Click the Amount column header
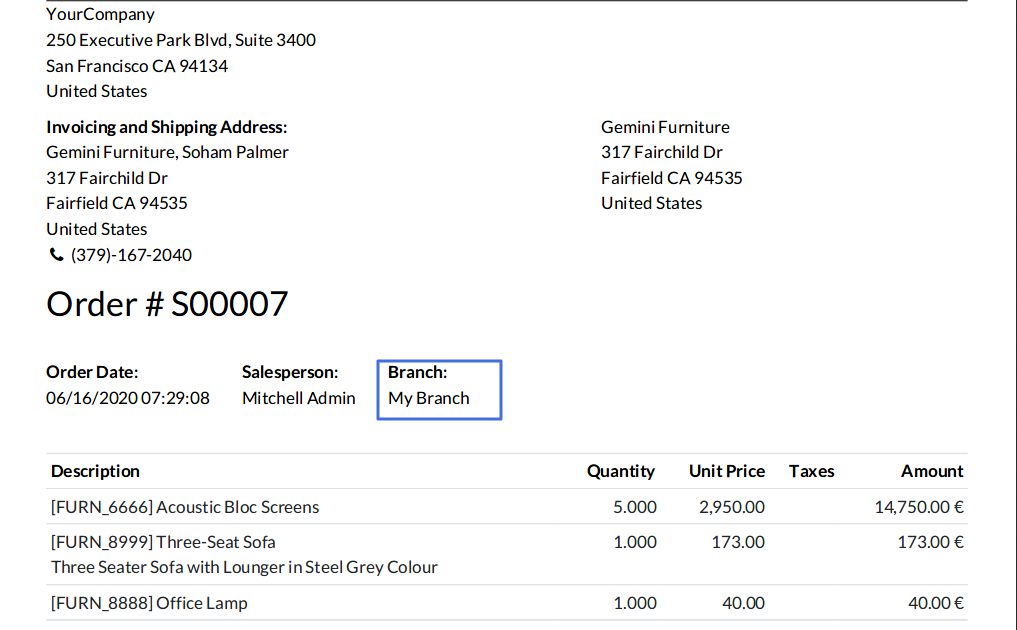This screenshot has width=1017, height=630. click(x=931, y=471)
